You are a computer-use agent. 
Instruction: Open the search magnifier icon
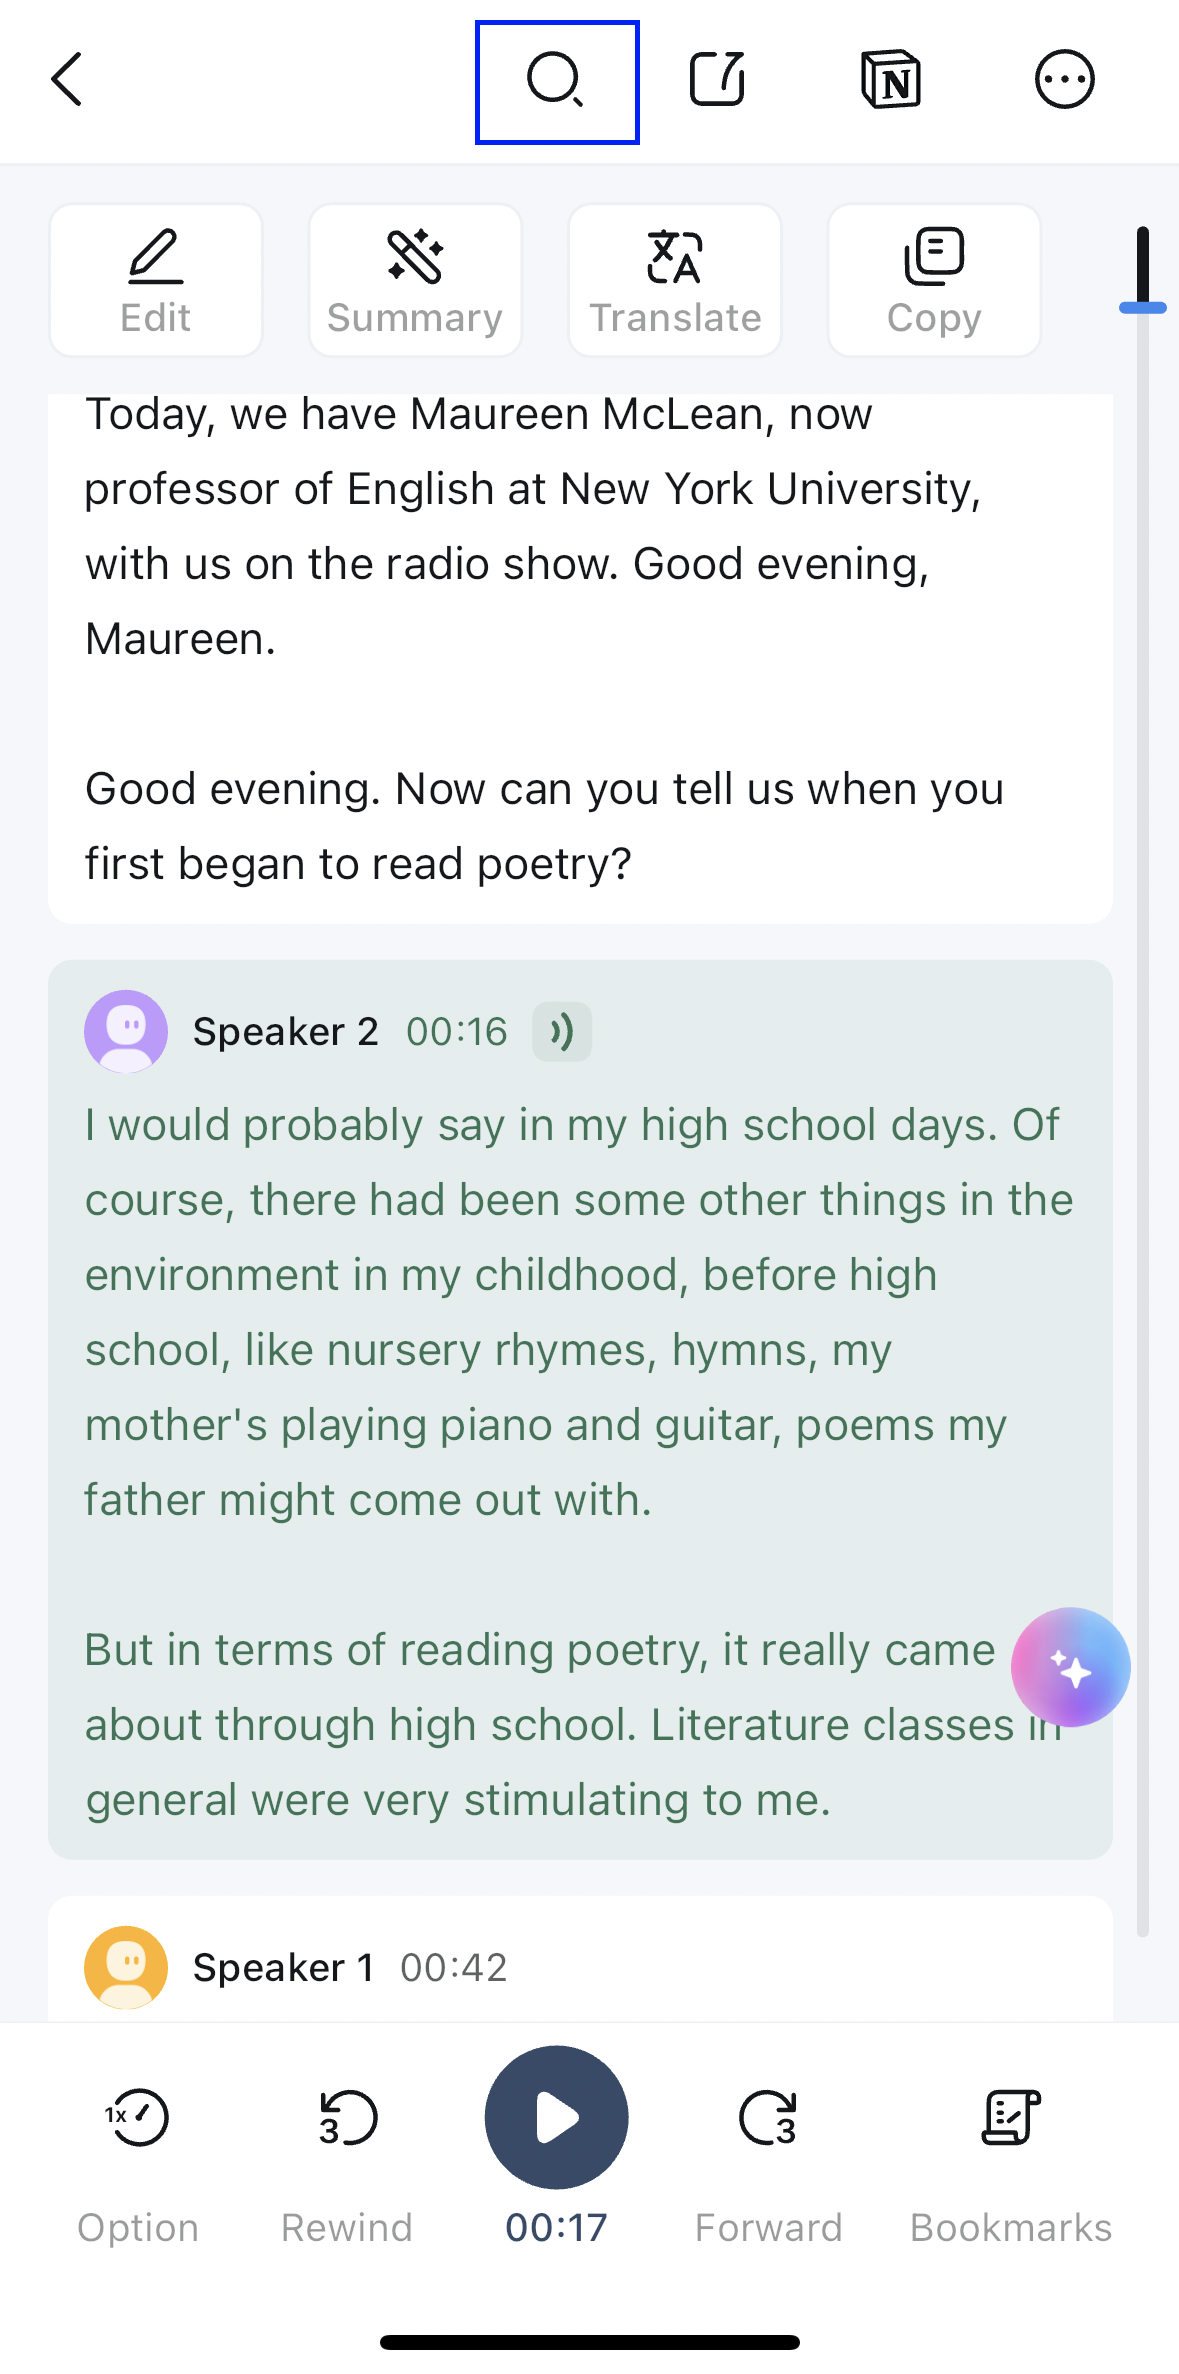(556, 81)
